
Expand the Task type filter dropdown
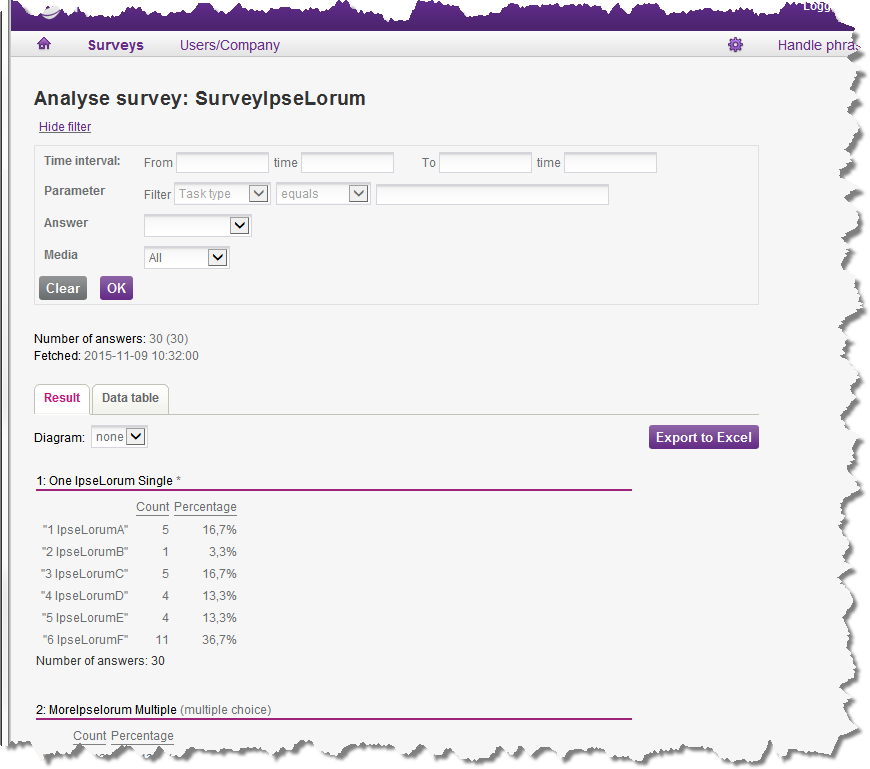click(222, 194)
